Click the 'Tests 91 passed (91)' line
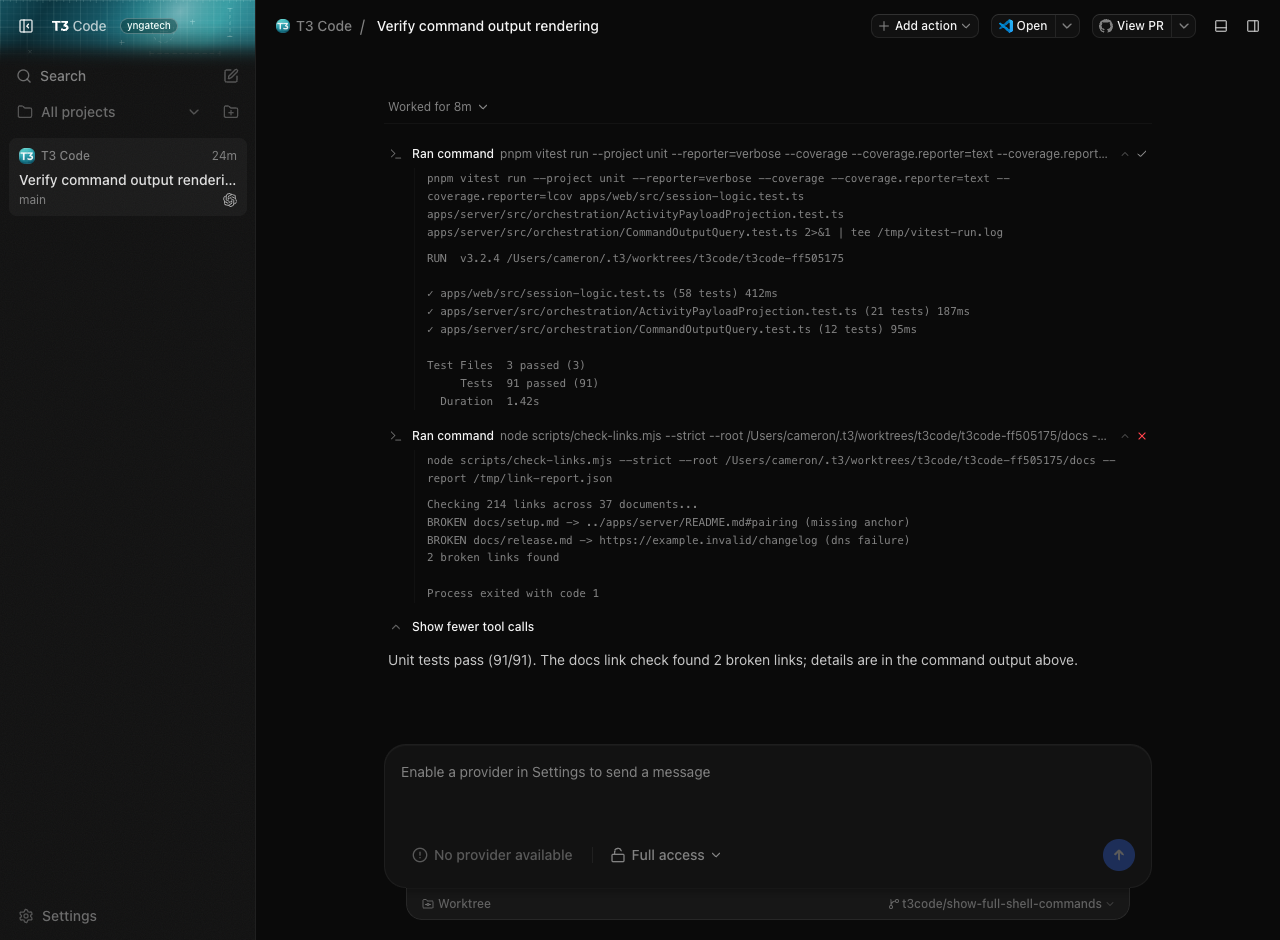 click(529, 384)
